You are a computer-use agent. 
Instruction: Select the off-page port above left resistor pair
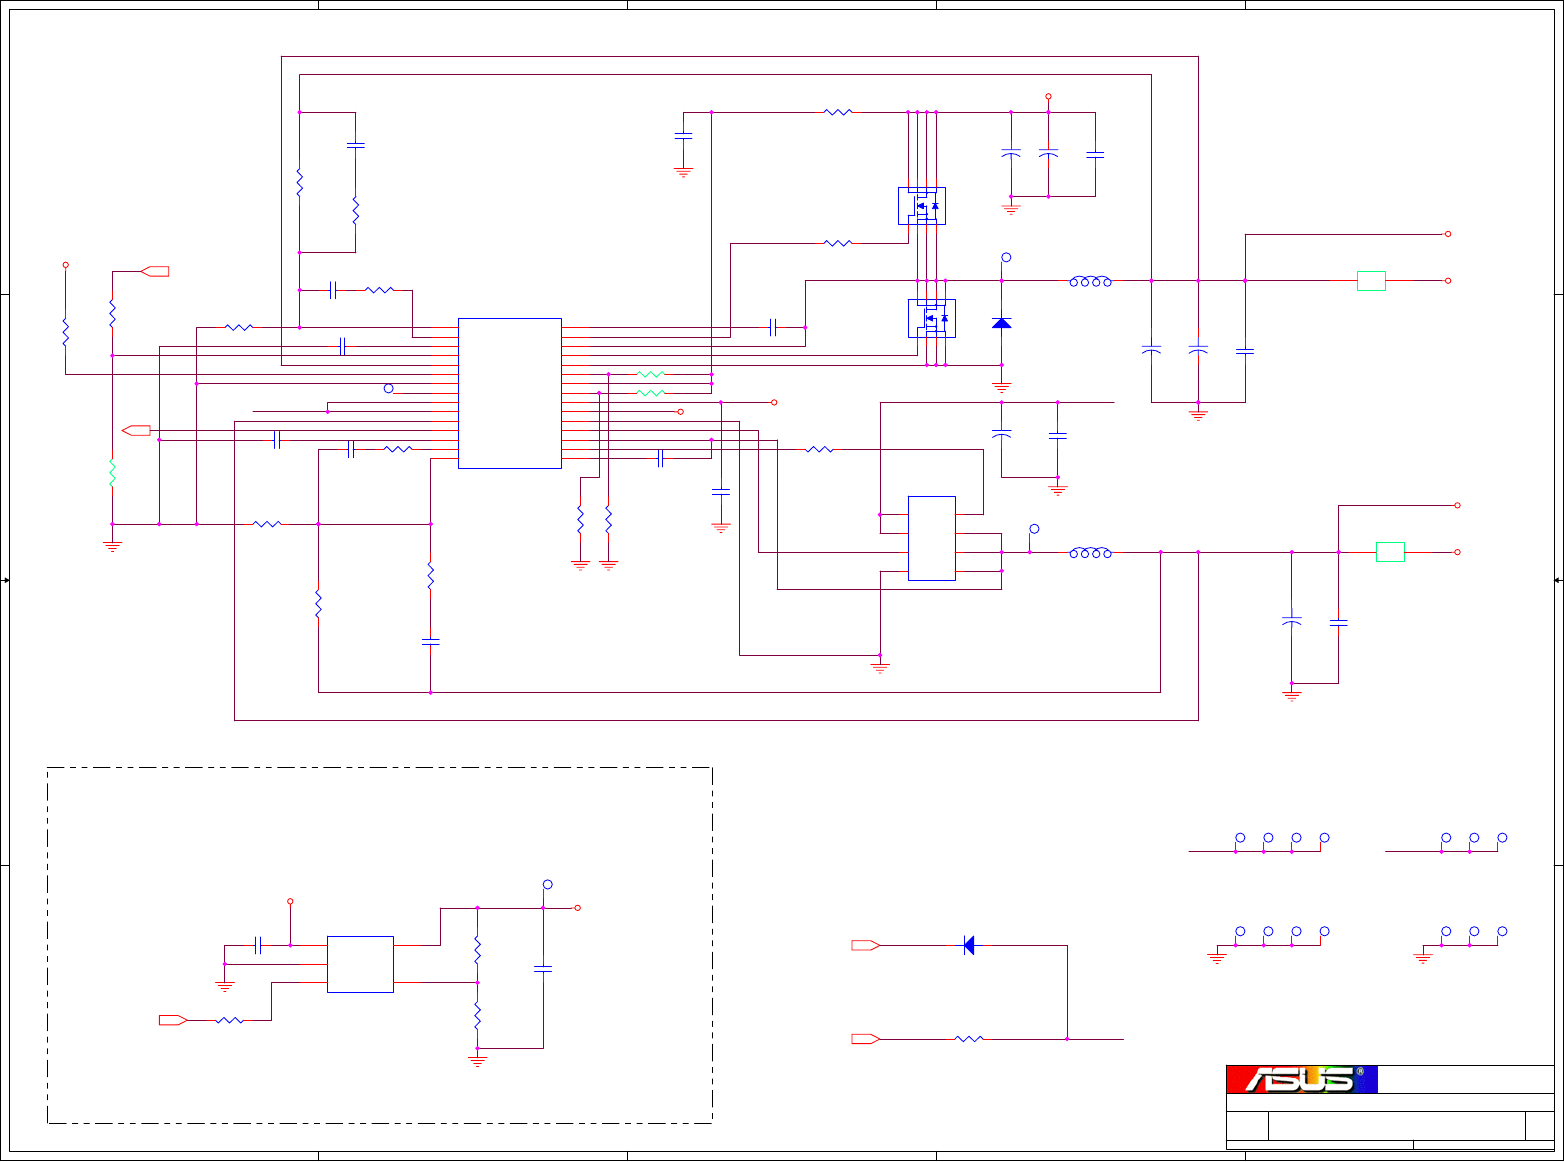pos(155,271)
